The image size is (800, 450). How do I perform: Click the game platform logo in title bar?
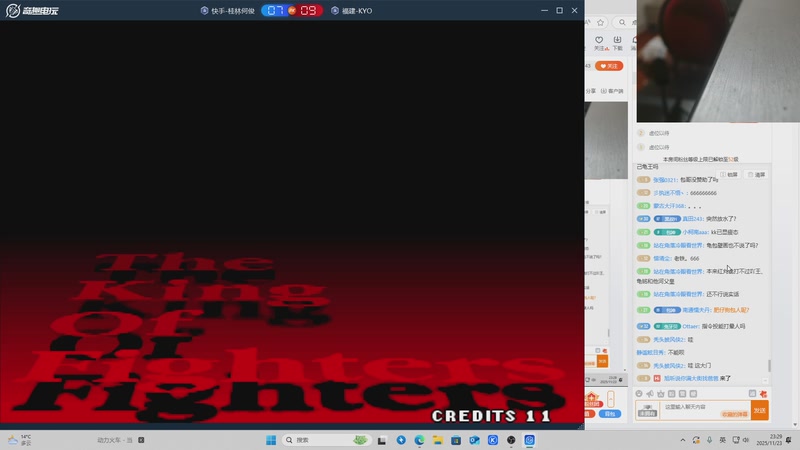point(32,10)
